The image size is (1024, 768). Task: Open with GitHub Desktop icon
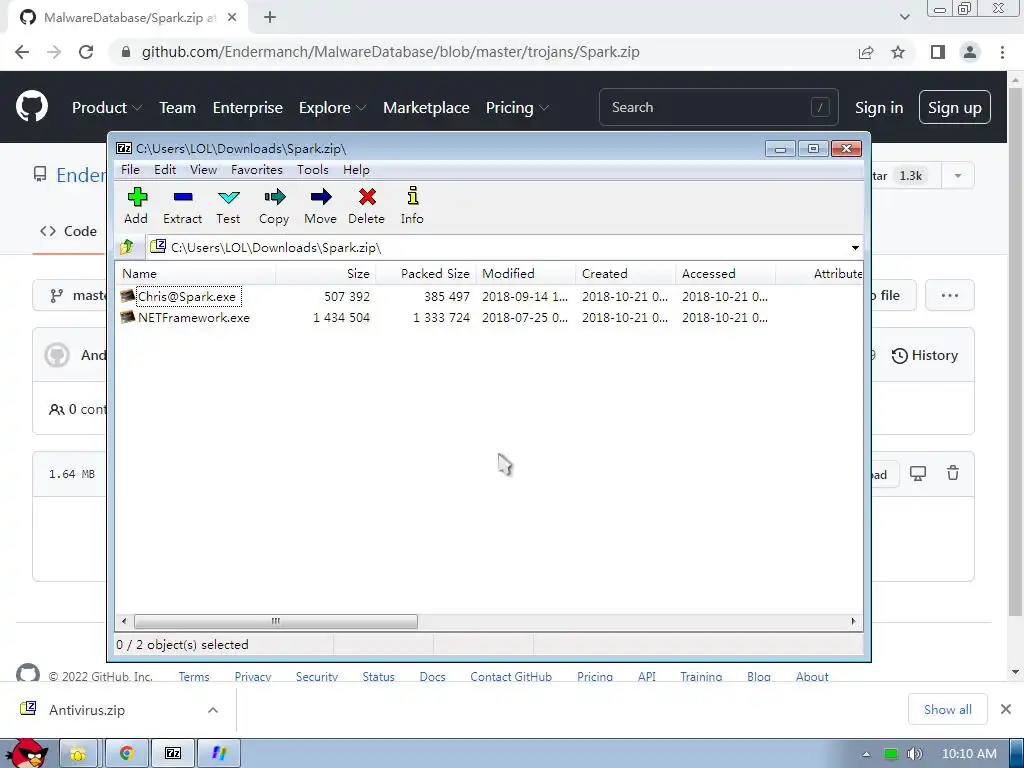(x=918, y=473)
